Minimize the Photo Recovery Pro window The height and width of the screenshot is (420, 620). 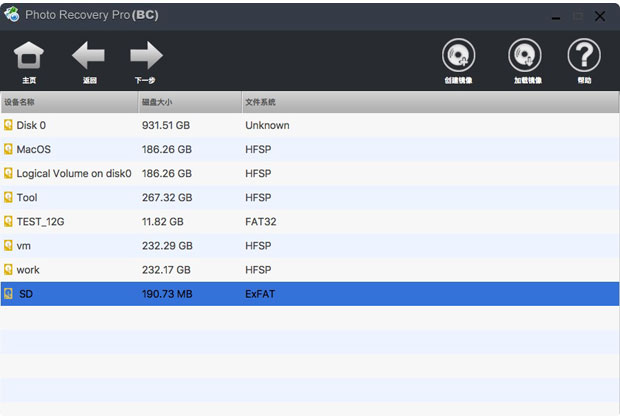(556, 17)
